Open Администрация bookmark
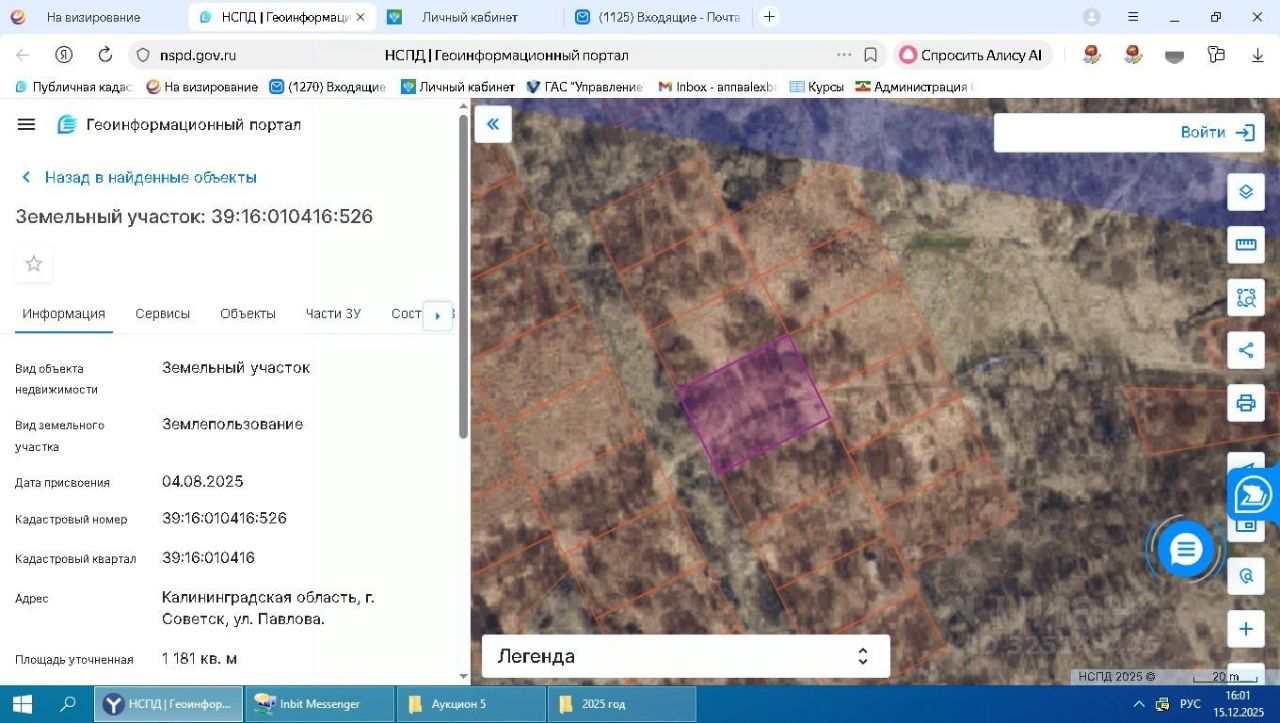The height and width of the screenshot is (723, 1280). point(913,87)
